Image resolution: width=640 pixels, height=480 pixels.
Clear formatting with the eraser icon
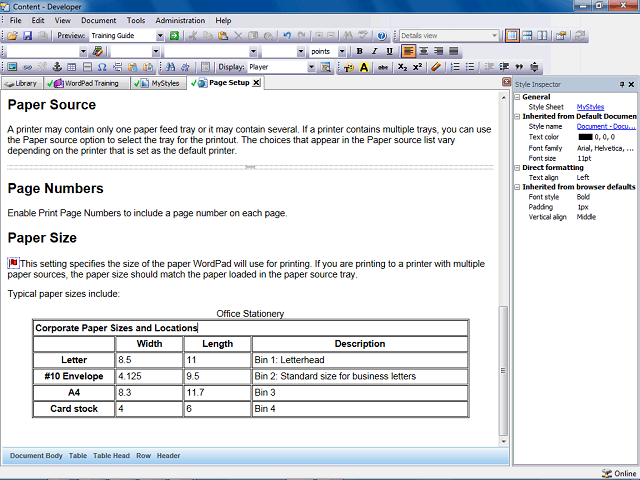pos(436,67)
